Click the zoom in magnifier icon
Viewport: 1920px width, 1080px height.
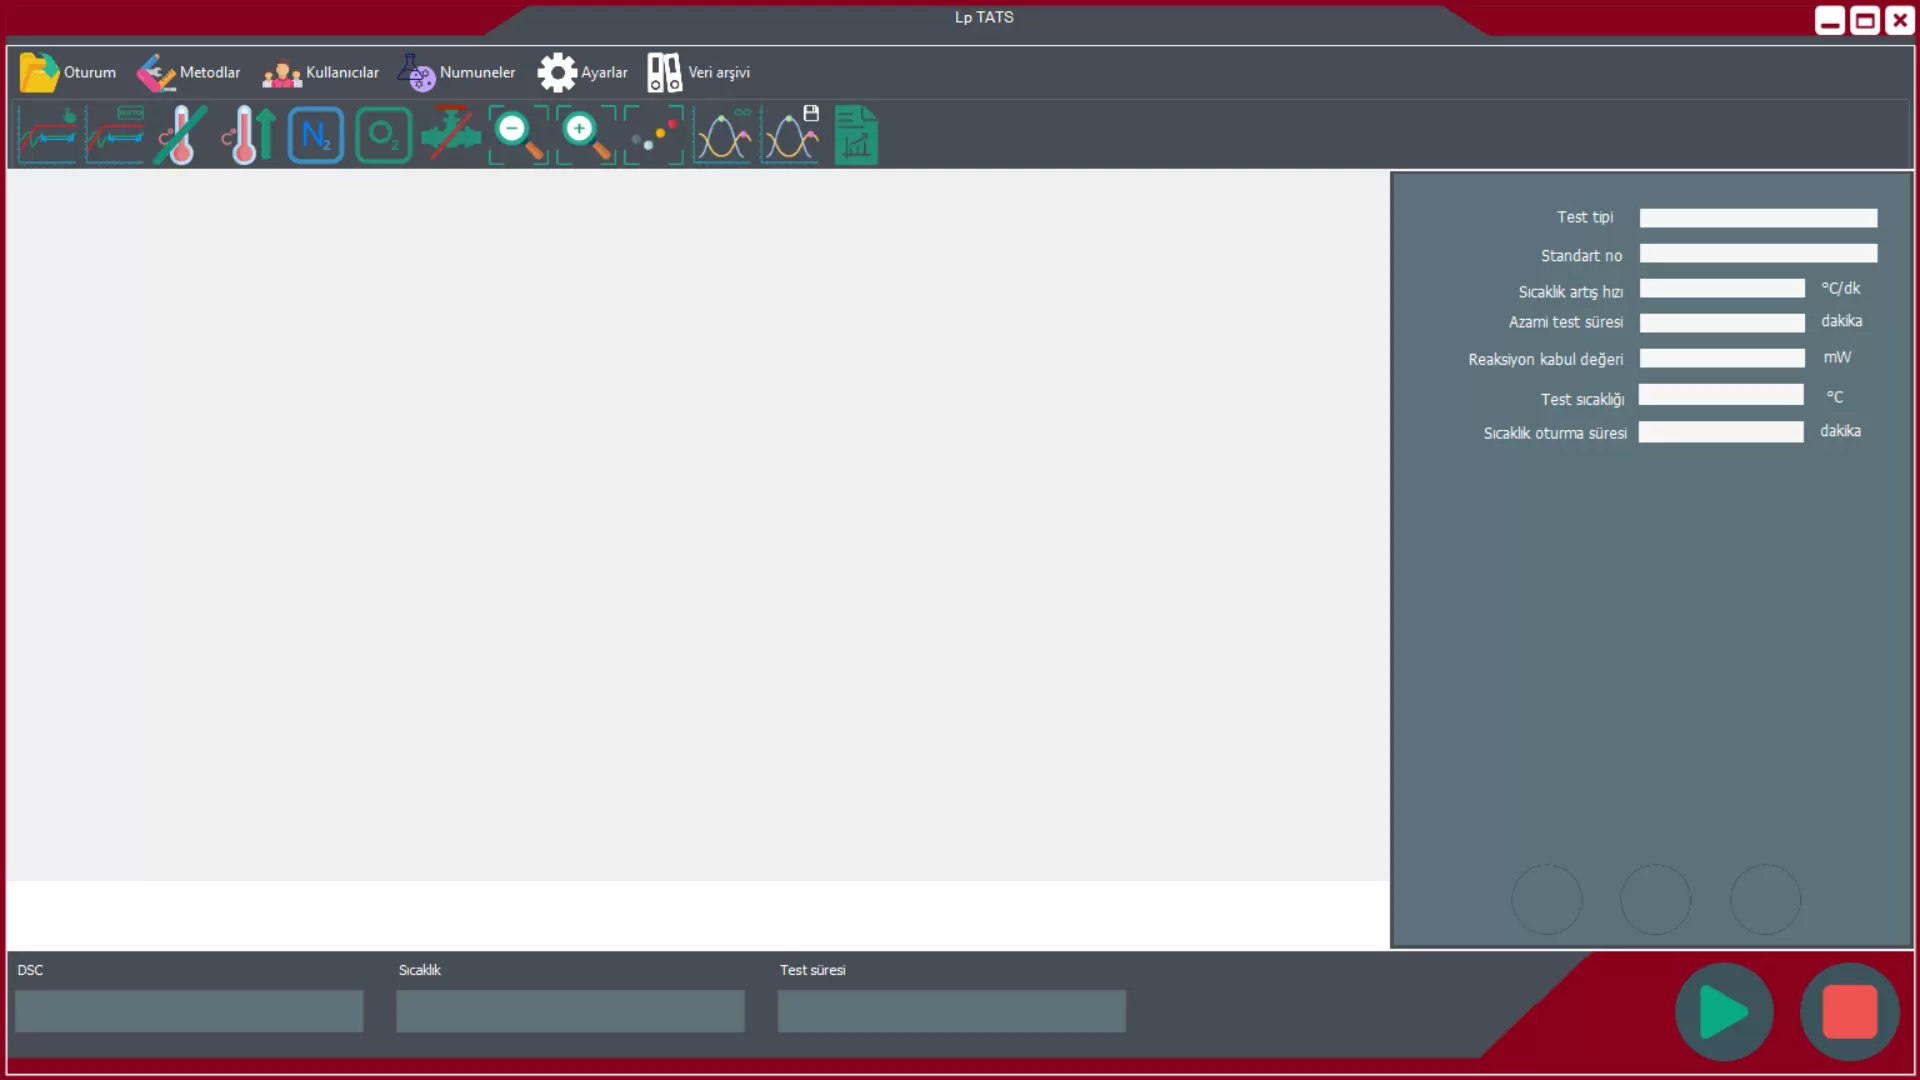587,134
